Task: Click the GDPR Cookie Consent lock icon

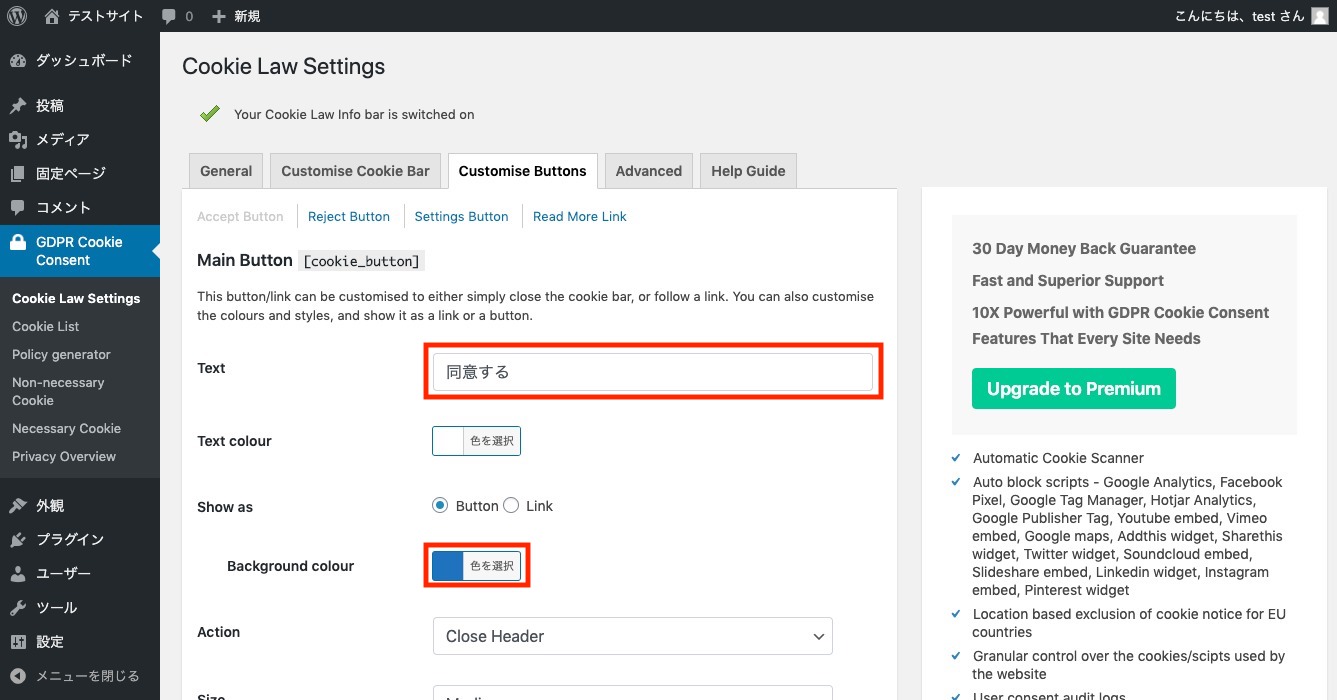Action: (x=18, y=242)
